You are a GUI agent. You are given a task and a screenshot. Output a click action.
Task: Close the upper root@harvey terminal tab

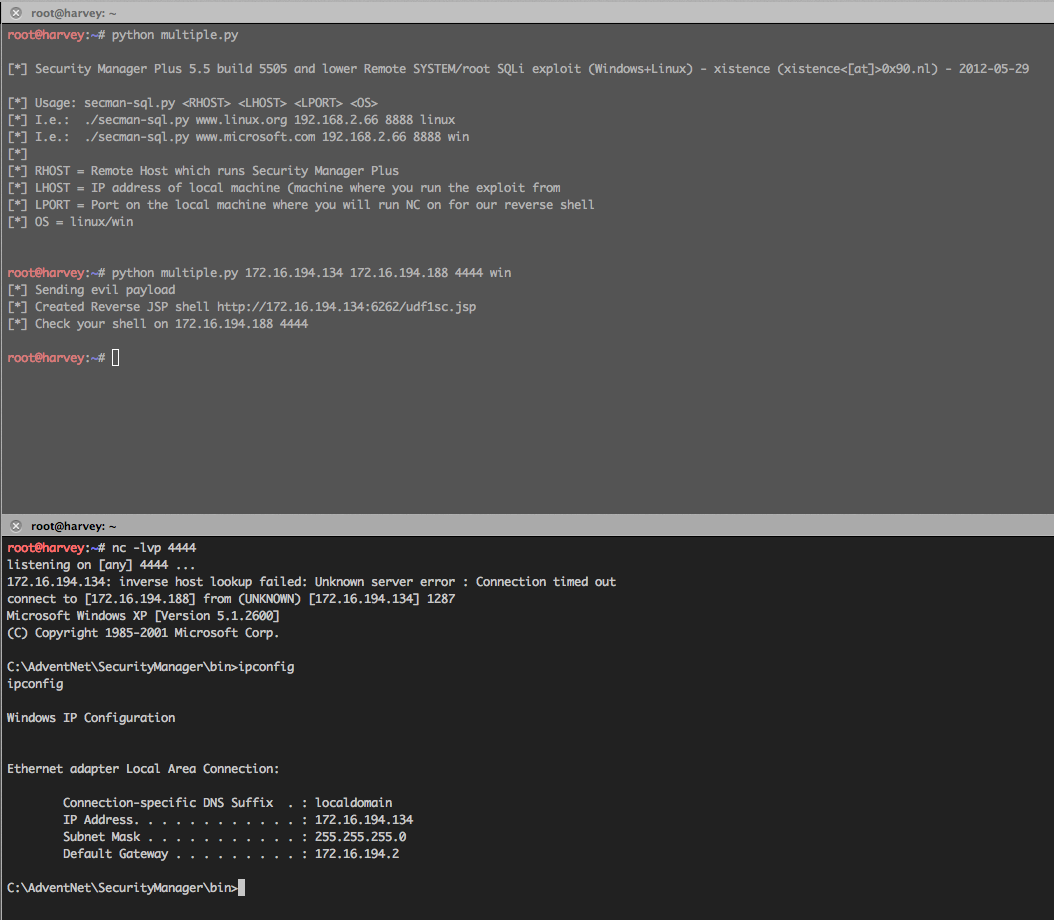pyautogui.click(x=16, y=13)
